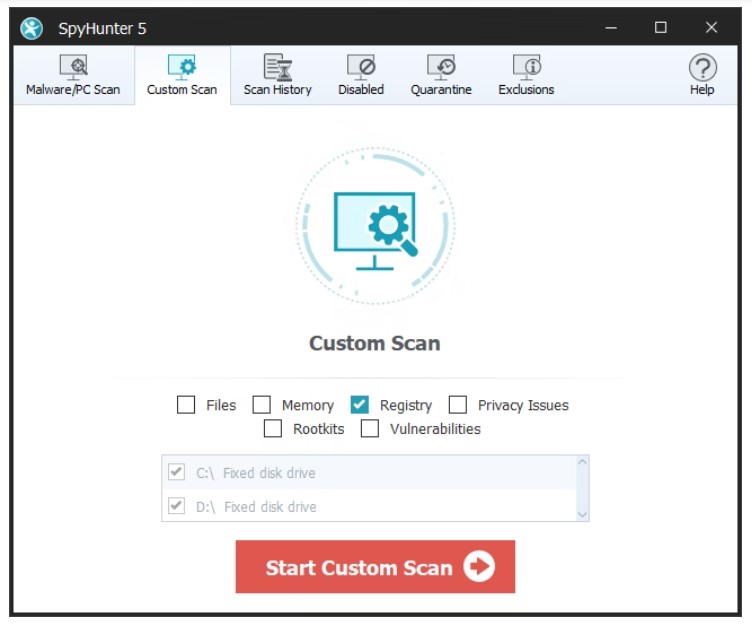Viewport: 752px width, 624px height.
Task: Click the Privacy Issues label text
Action: point(523,405)
